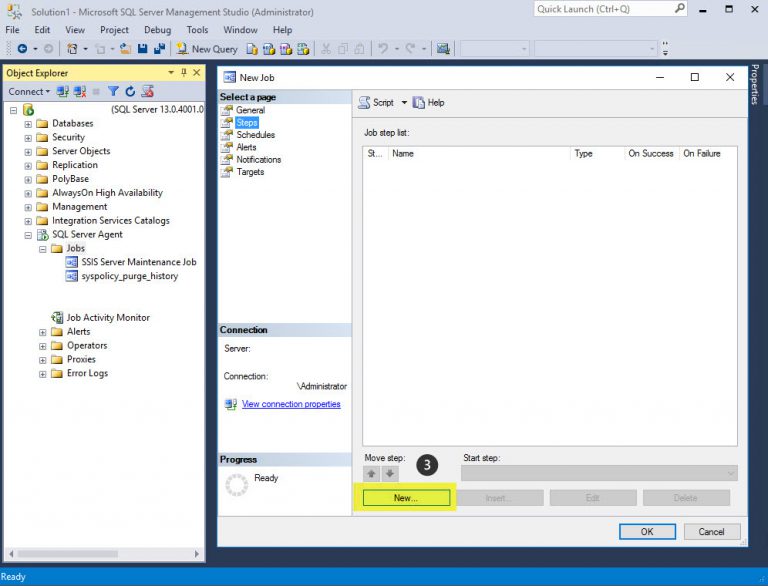Image resolution: width=768 pixels, height=586 pixels.
Task: Open the Debug menu
Action: 158,30
